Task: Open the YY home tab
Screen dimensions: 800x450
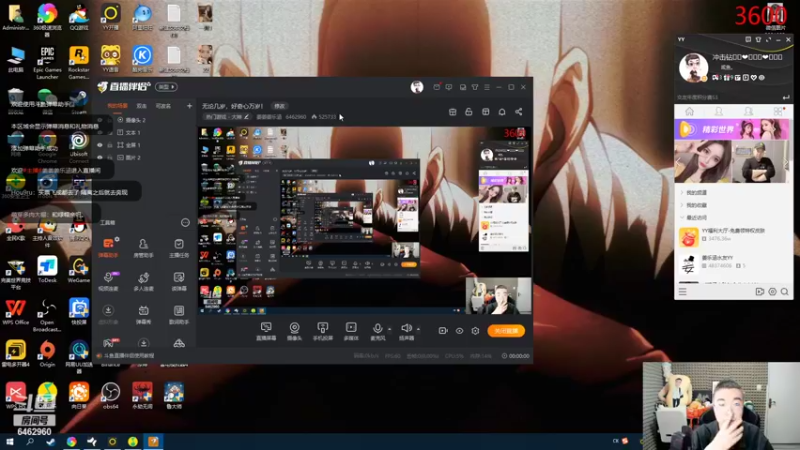Action: [689, 111]
